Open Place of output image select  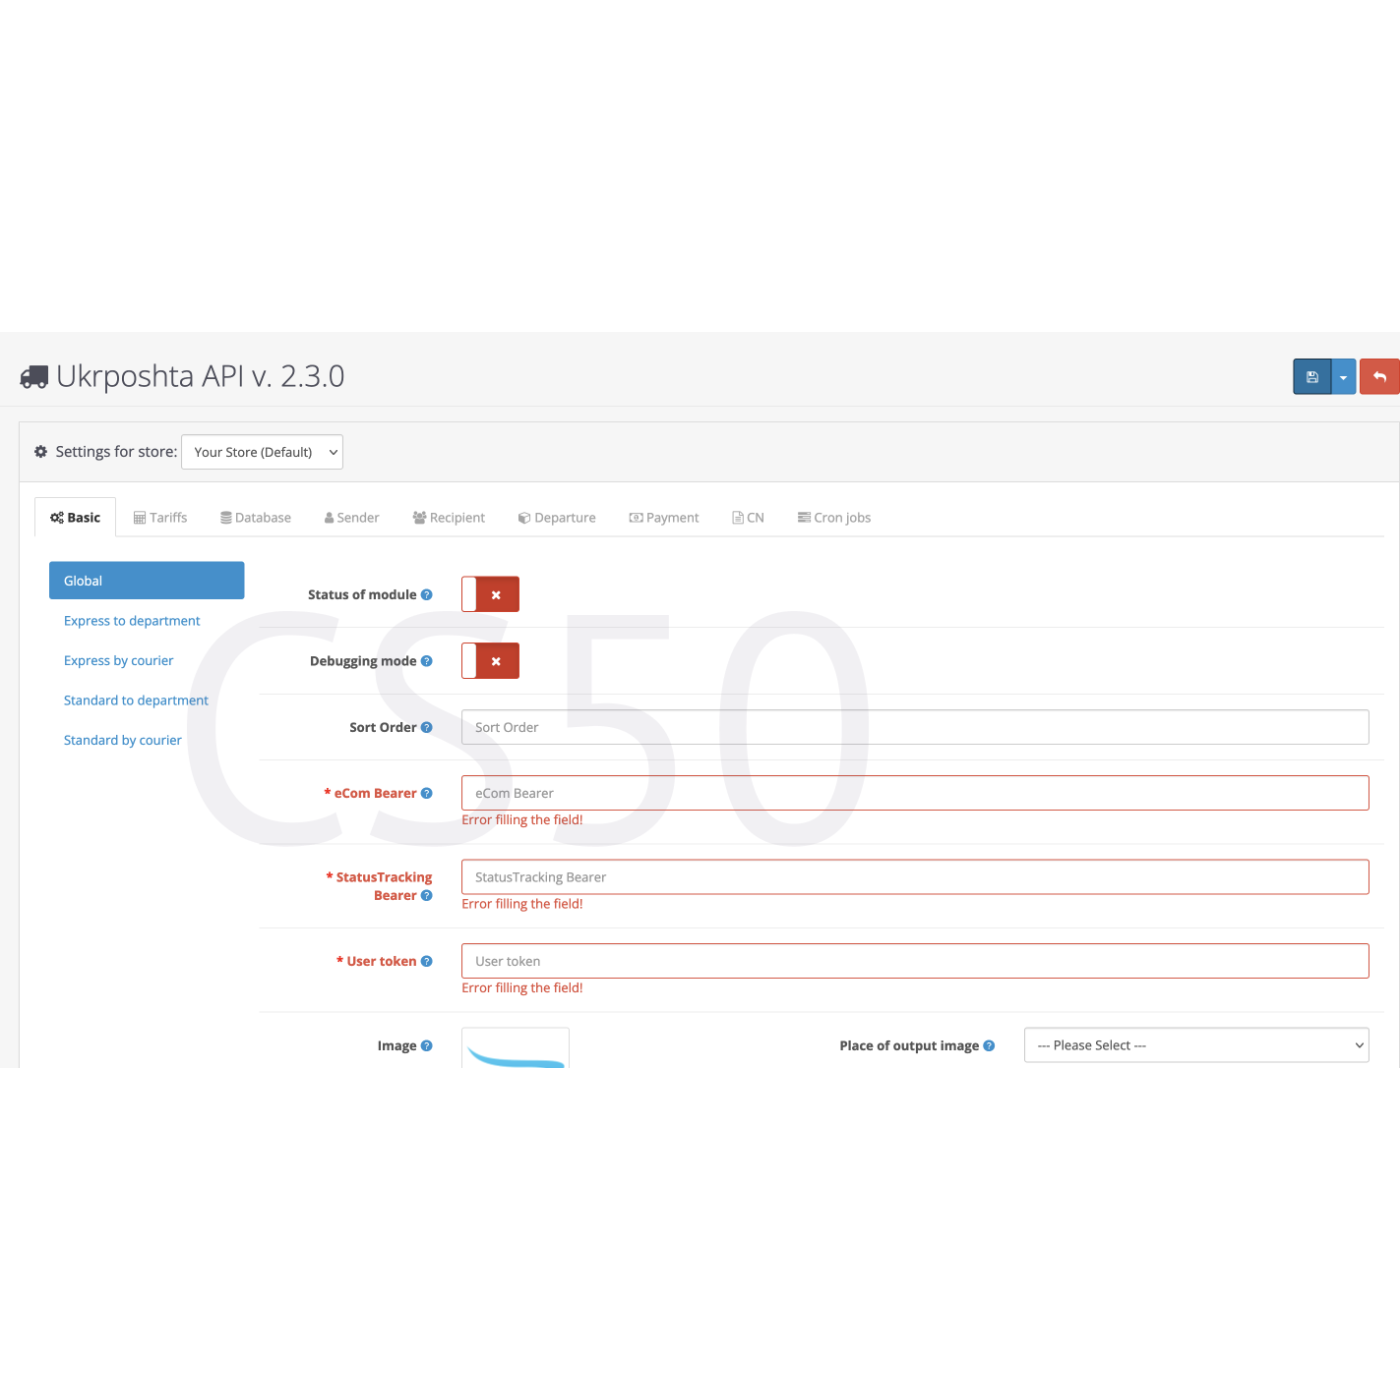(1196, 1045)
